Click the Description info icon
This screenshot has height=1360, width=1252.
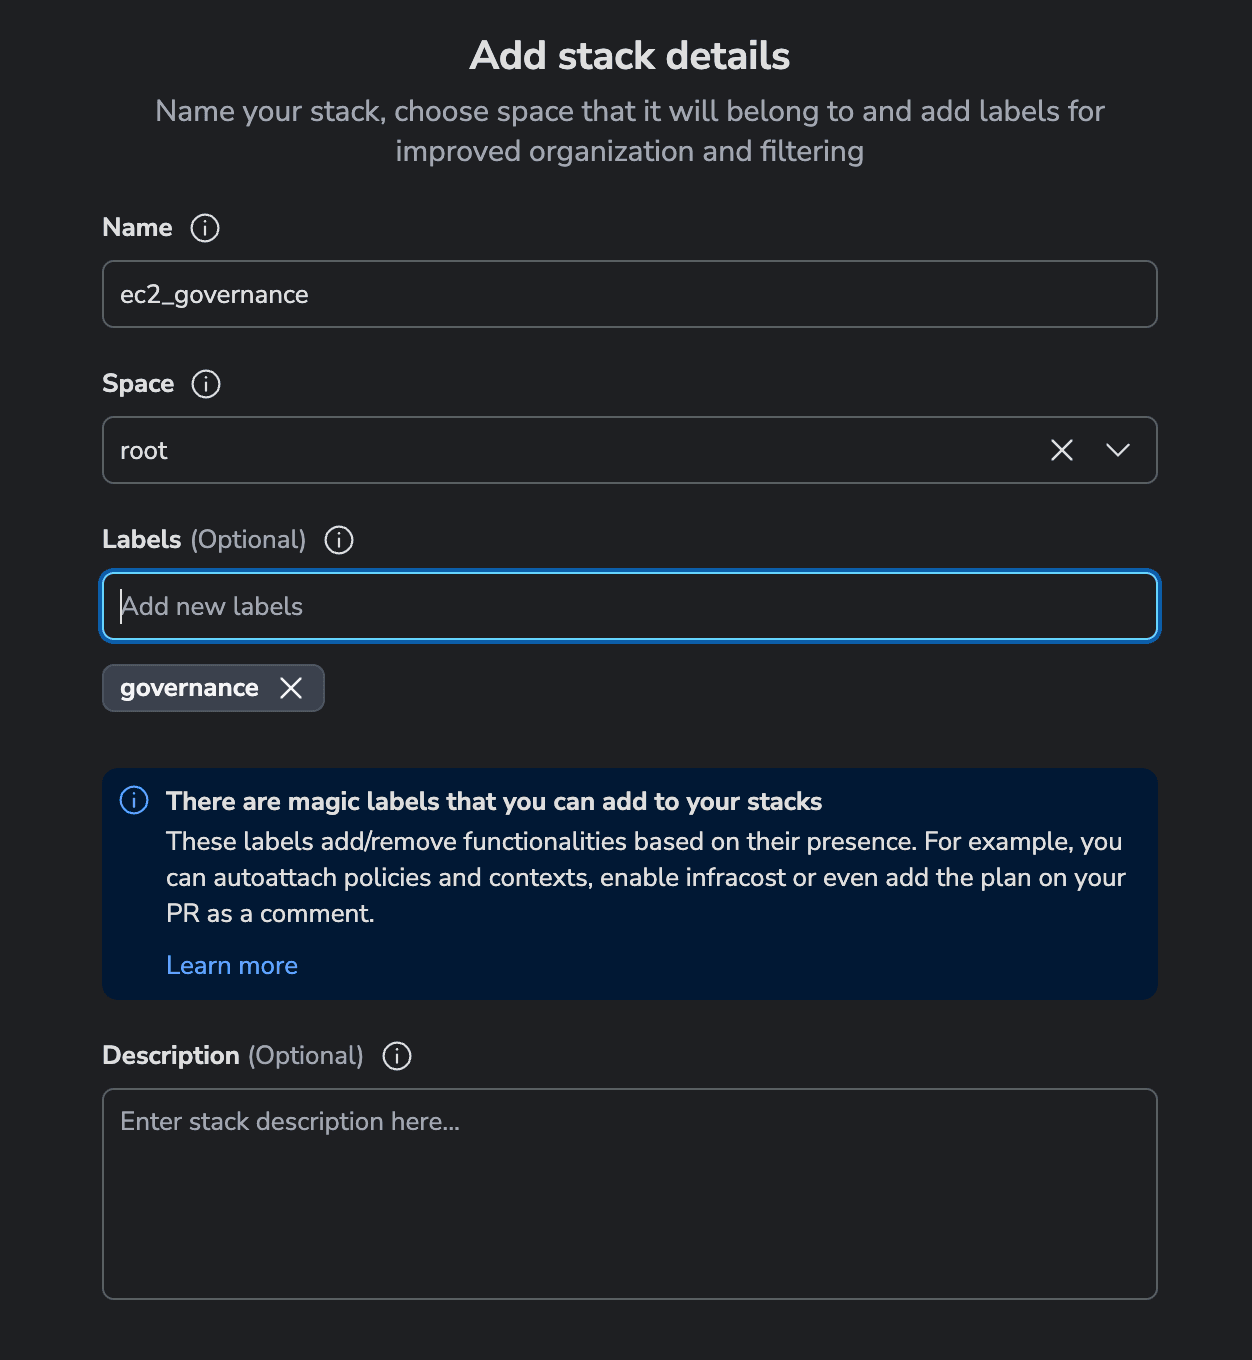coord(397,1056)
